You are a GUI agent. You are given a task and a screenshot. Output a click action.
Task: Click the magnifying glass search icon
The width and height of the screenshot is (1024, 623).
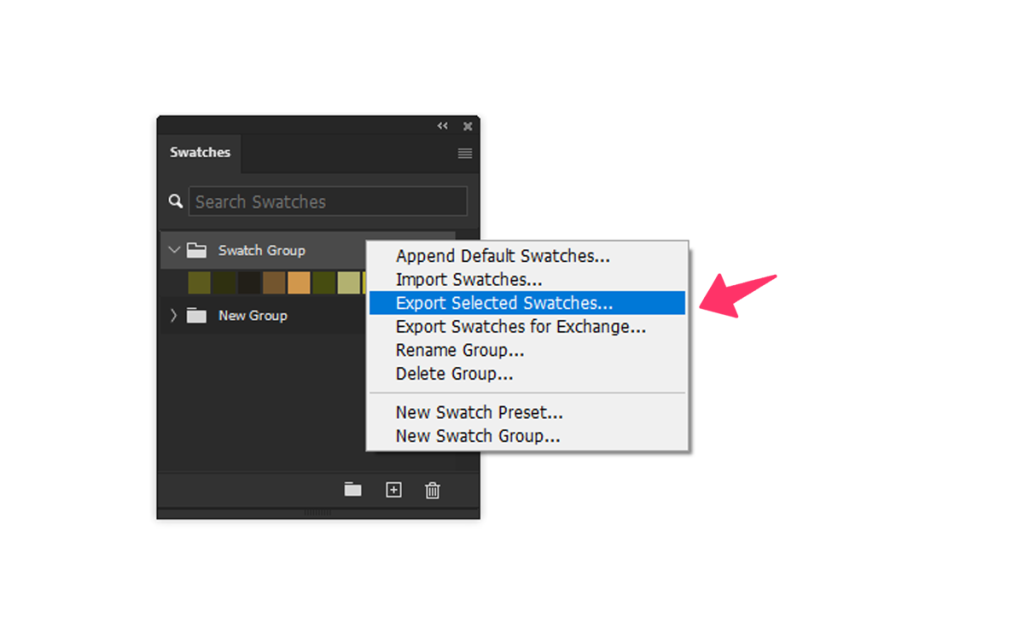[175, 201]
